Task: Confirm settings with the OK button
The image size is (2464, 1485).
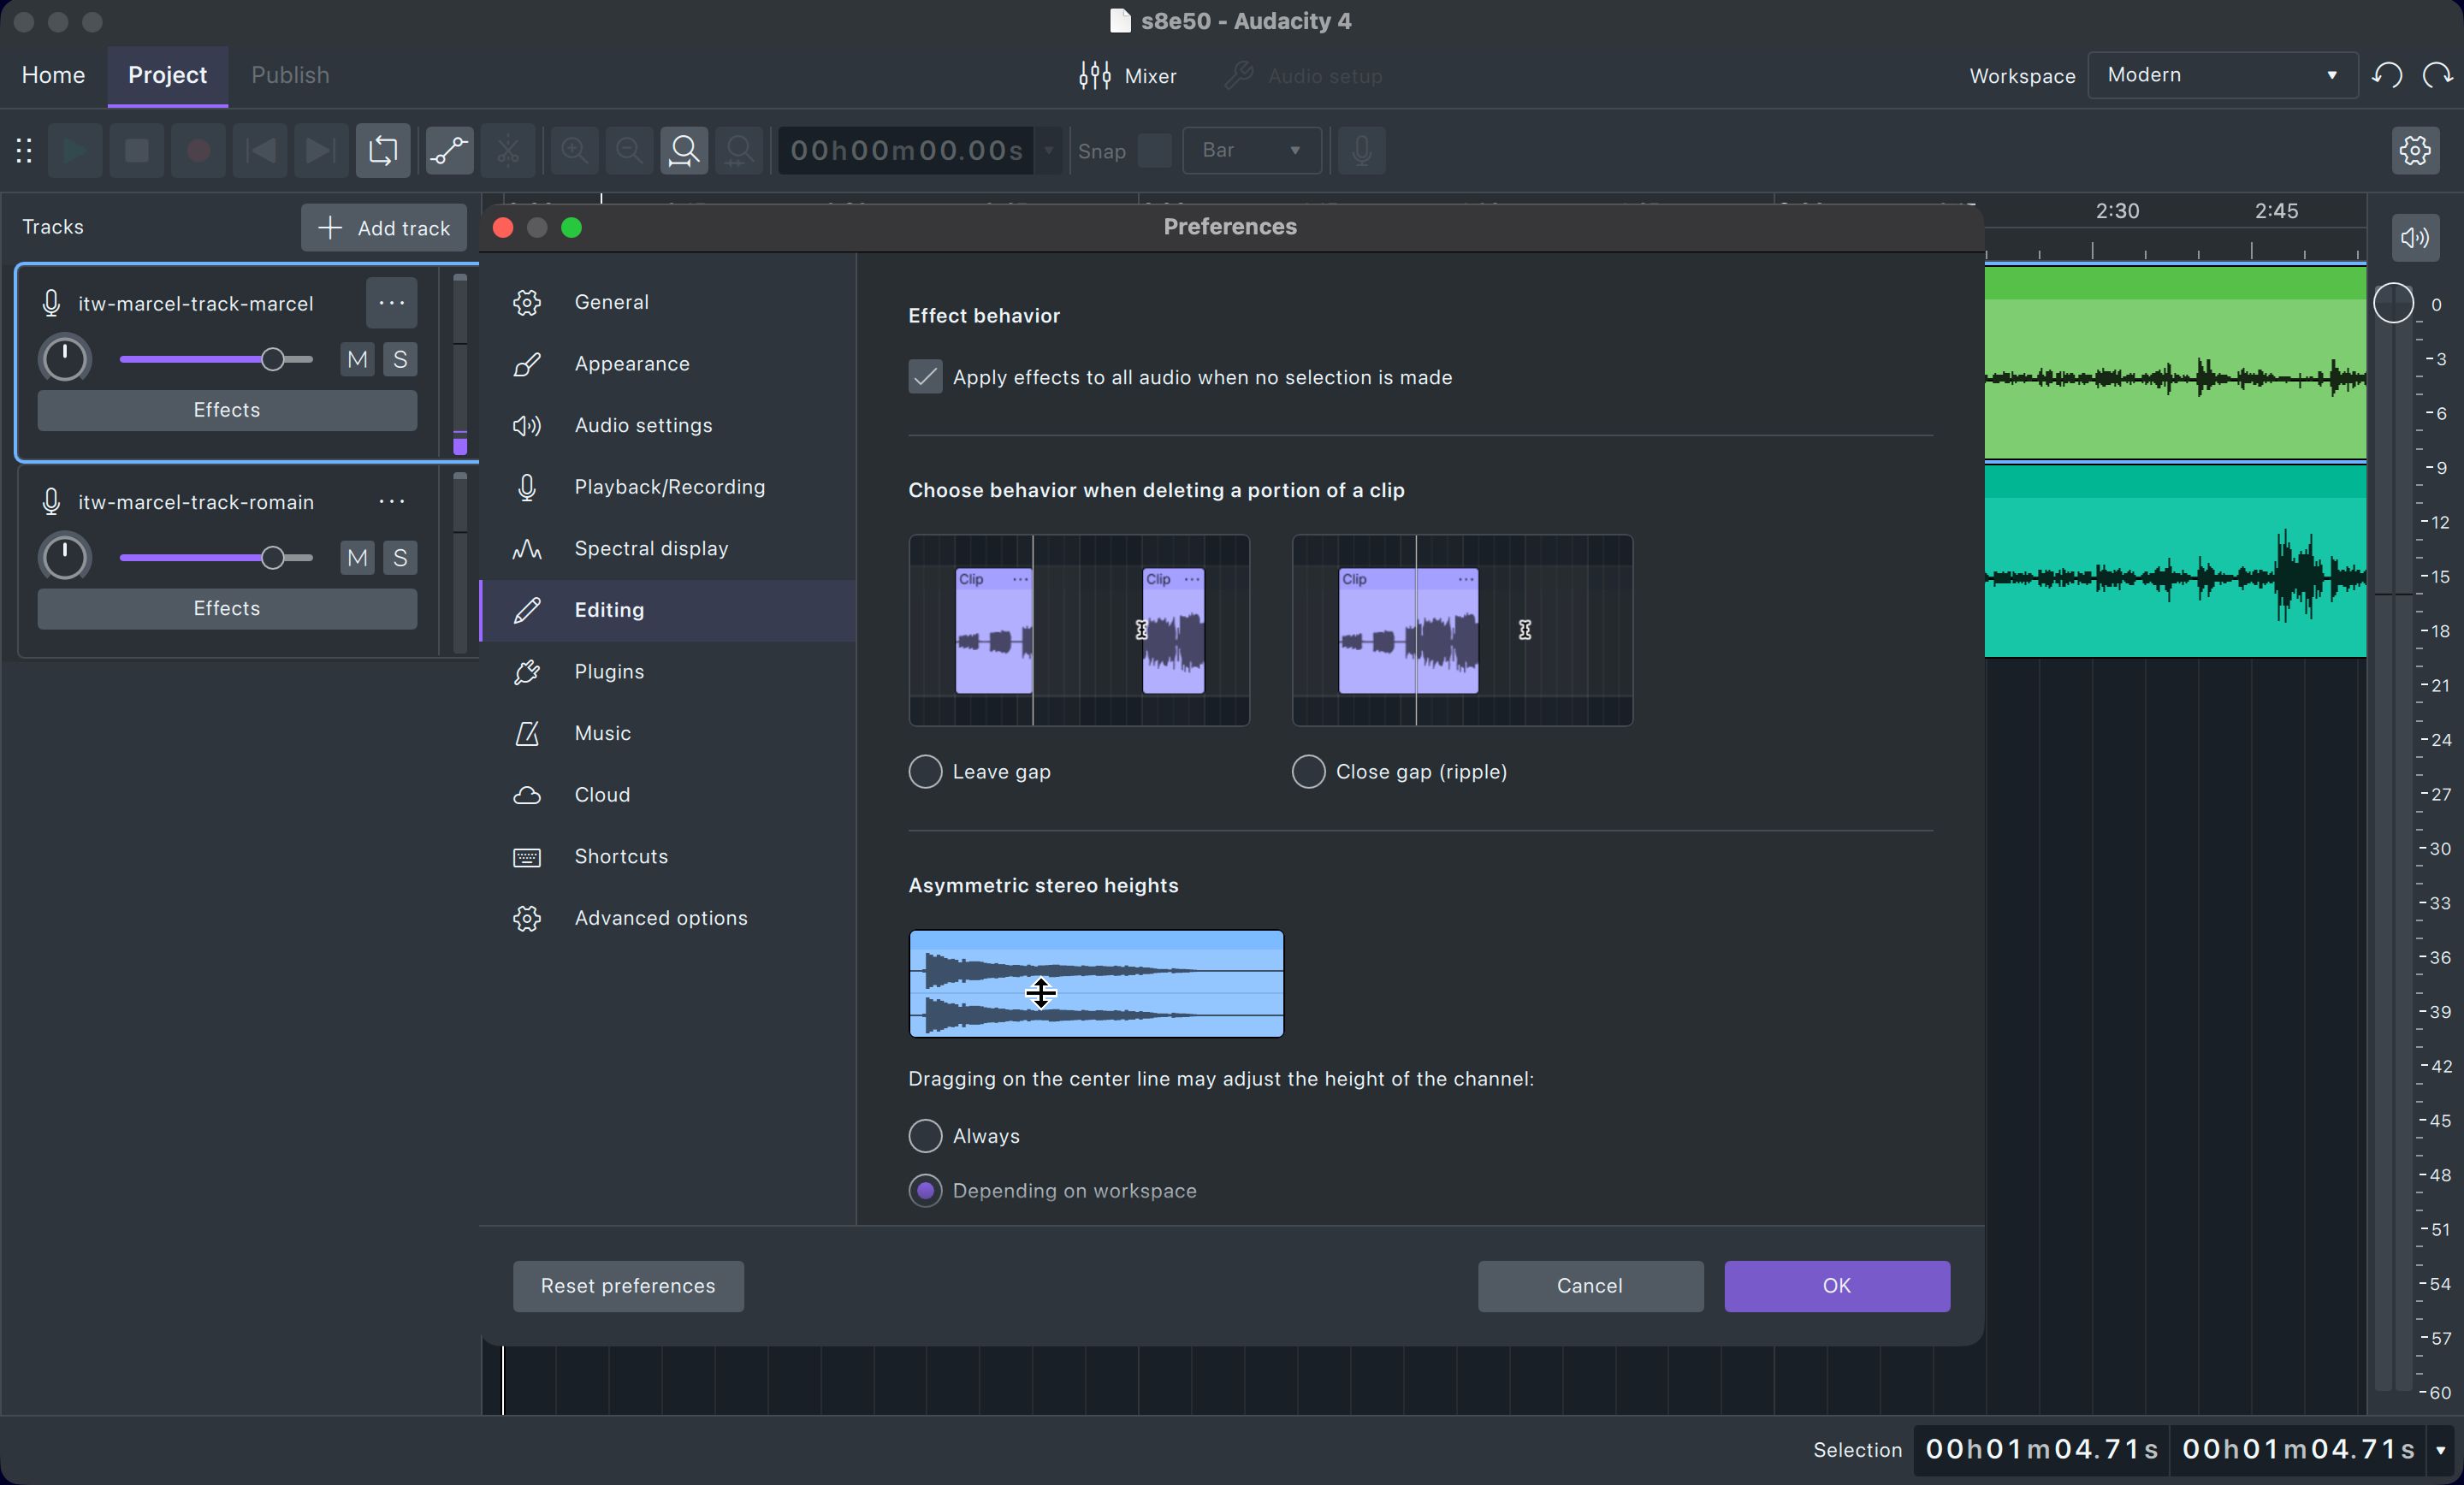Action: tap(1835, 1286)
